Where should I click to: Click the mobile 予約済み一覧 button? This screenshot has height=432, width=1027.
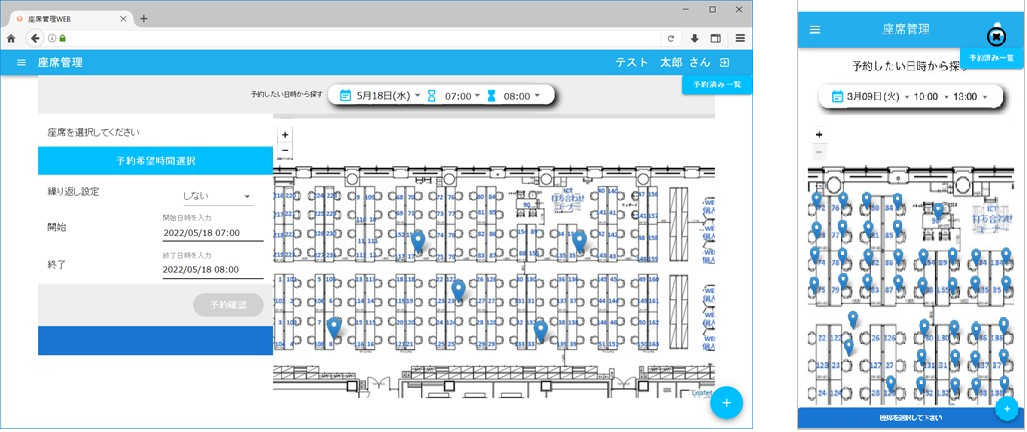[x=991, y=58]
